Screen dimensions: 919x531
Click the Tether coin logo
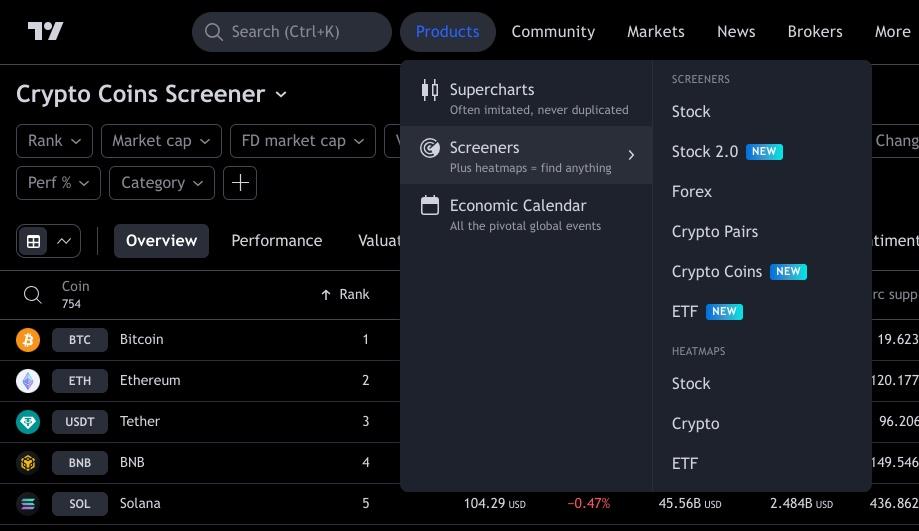point(28,422)
